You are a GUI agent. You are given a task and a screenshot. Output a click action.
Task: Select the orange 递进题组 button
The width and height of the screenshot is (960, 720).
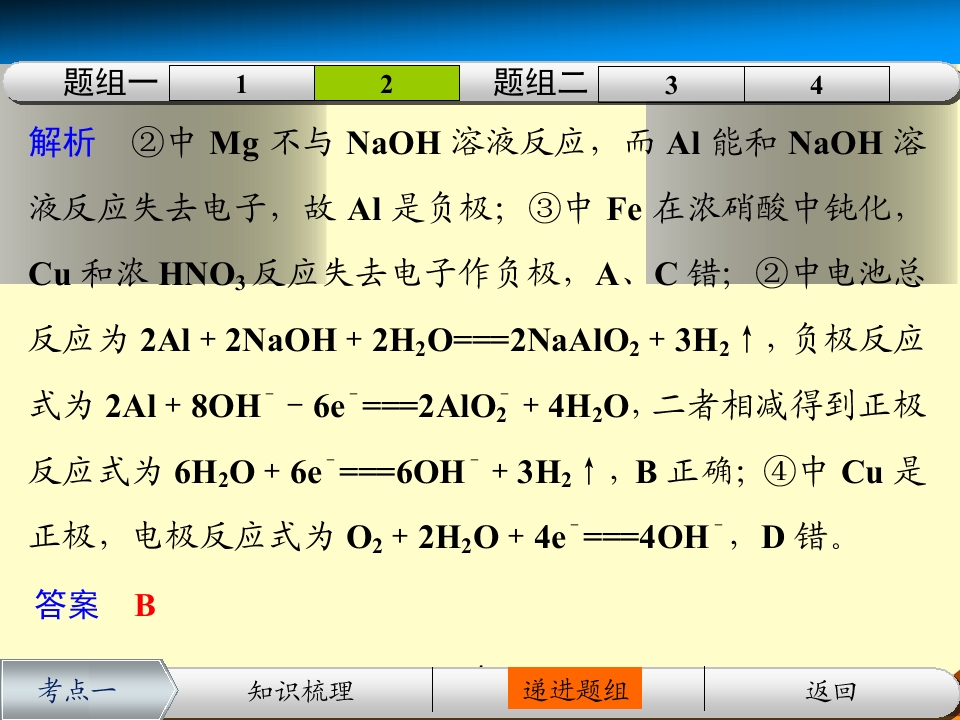575,690
